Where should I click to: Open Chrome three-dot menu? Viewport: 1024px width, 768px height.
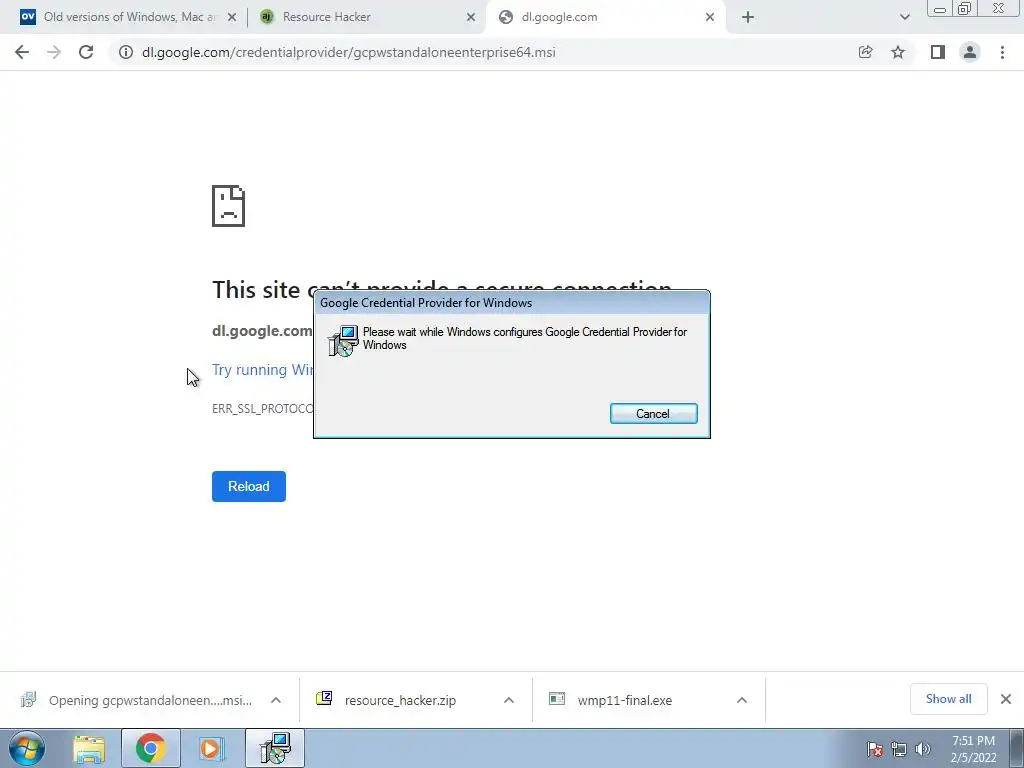pyautogui.click(x=1002, y=52)
